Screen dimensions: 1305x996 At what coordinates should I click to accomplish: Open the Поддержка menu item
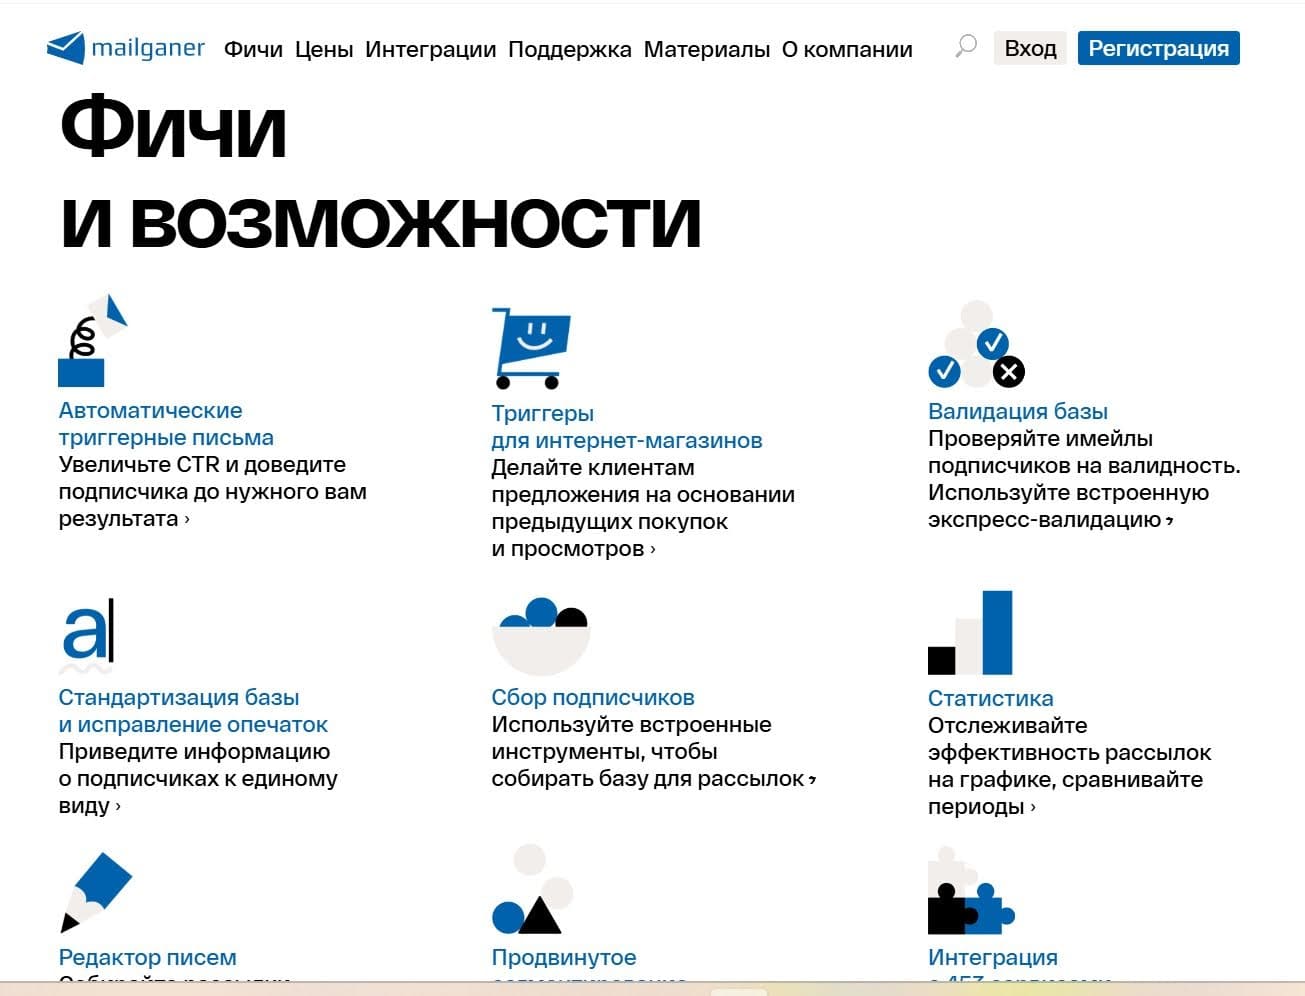[x=569, y=49]
